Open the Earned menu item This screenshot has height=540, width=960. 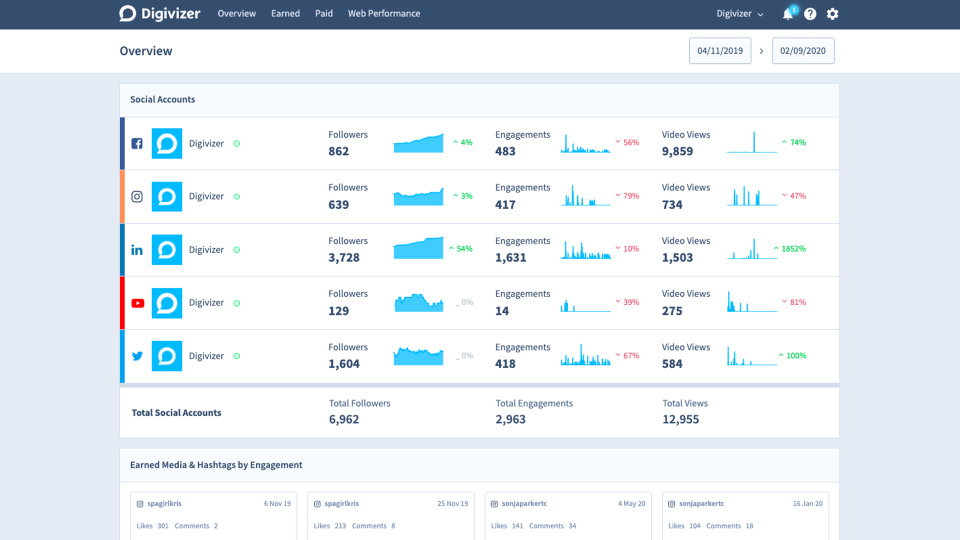tap(285, 13)
